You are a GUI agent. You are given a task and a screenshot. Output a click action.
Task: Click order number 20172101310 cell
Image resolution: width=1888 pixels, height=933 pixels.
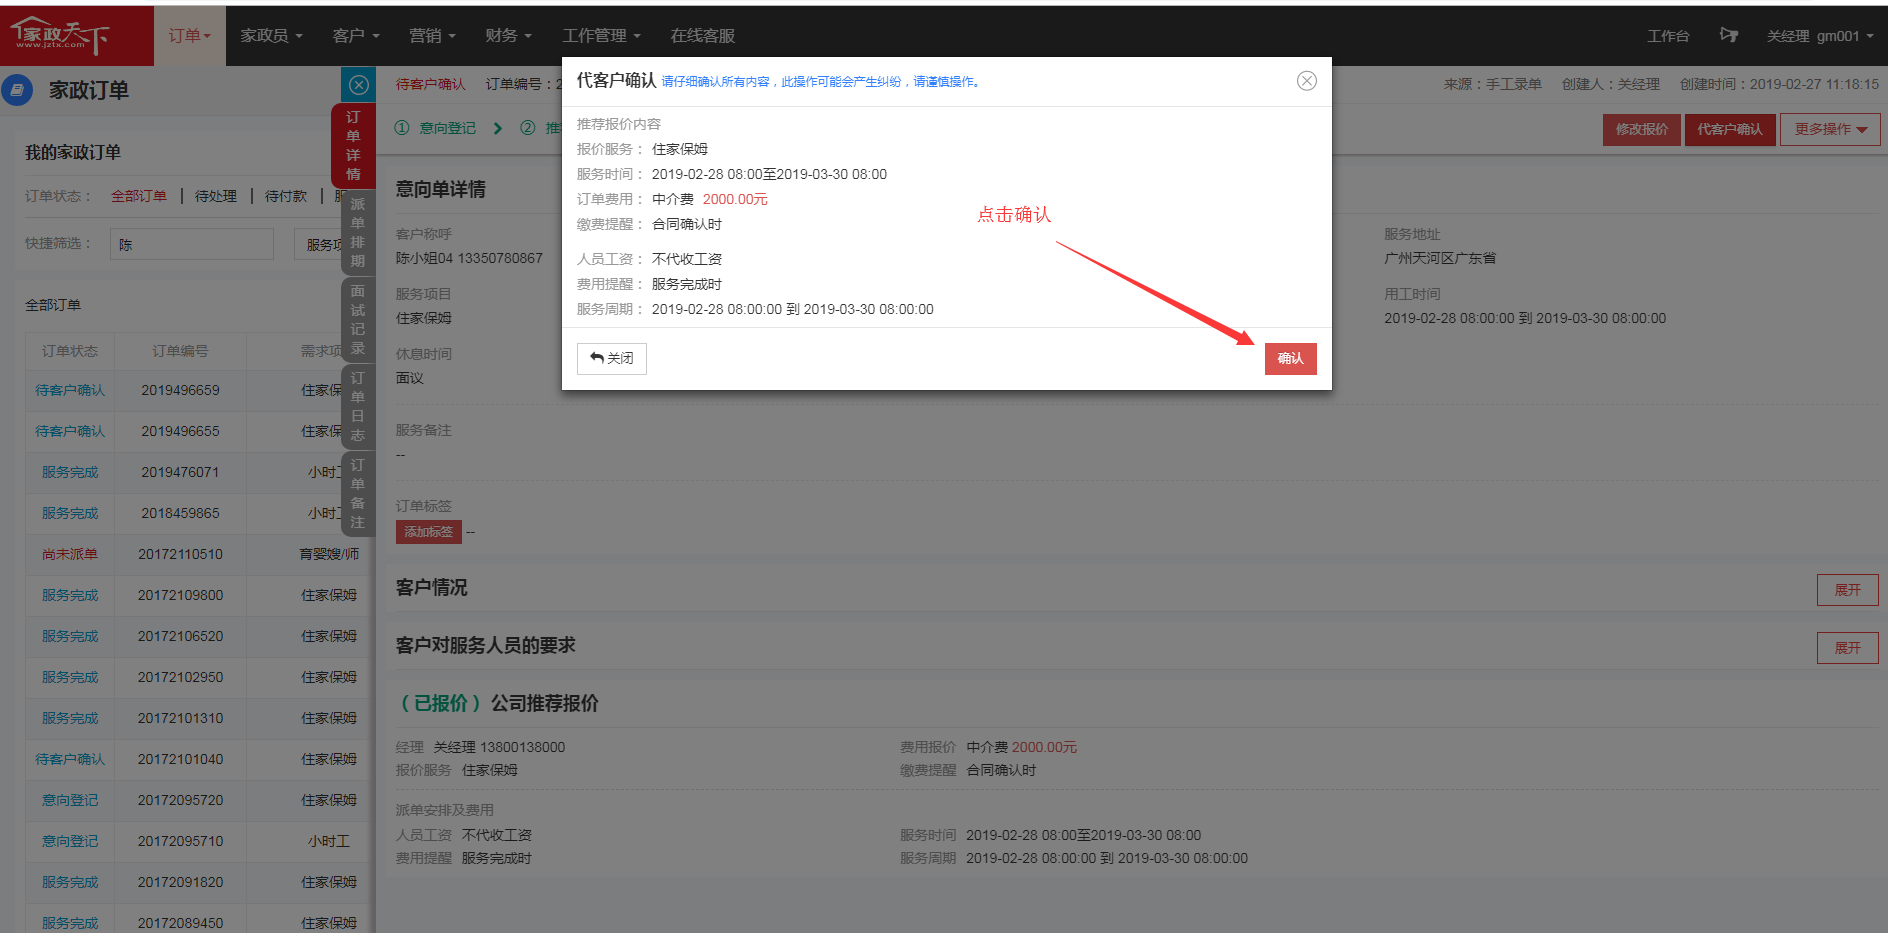click(x=180, y=718)
